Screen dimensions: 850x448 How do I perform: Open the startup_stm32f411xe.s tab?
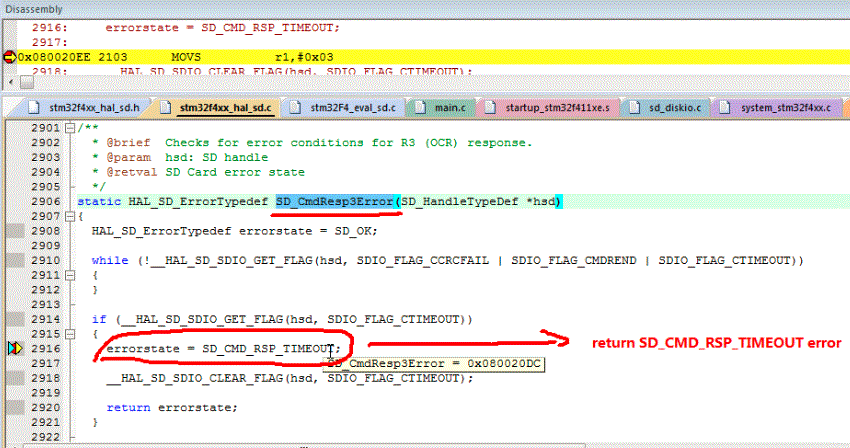click(549, 108)
